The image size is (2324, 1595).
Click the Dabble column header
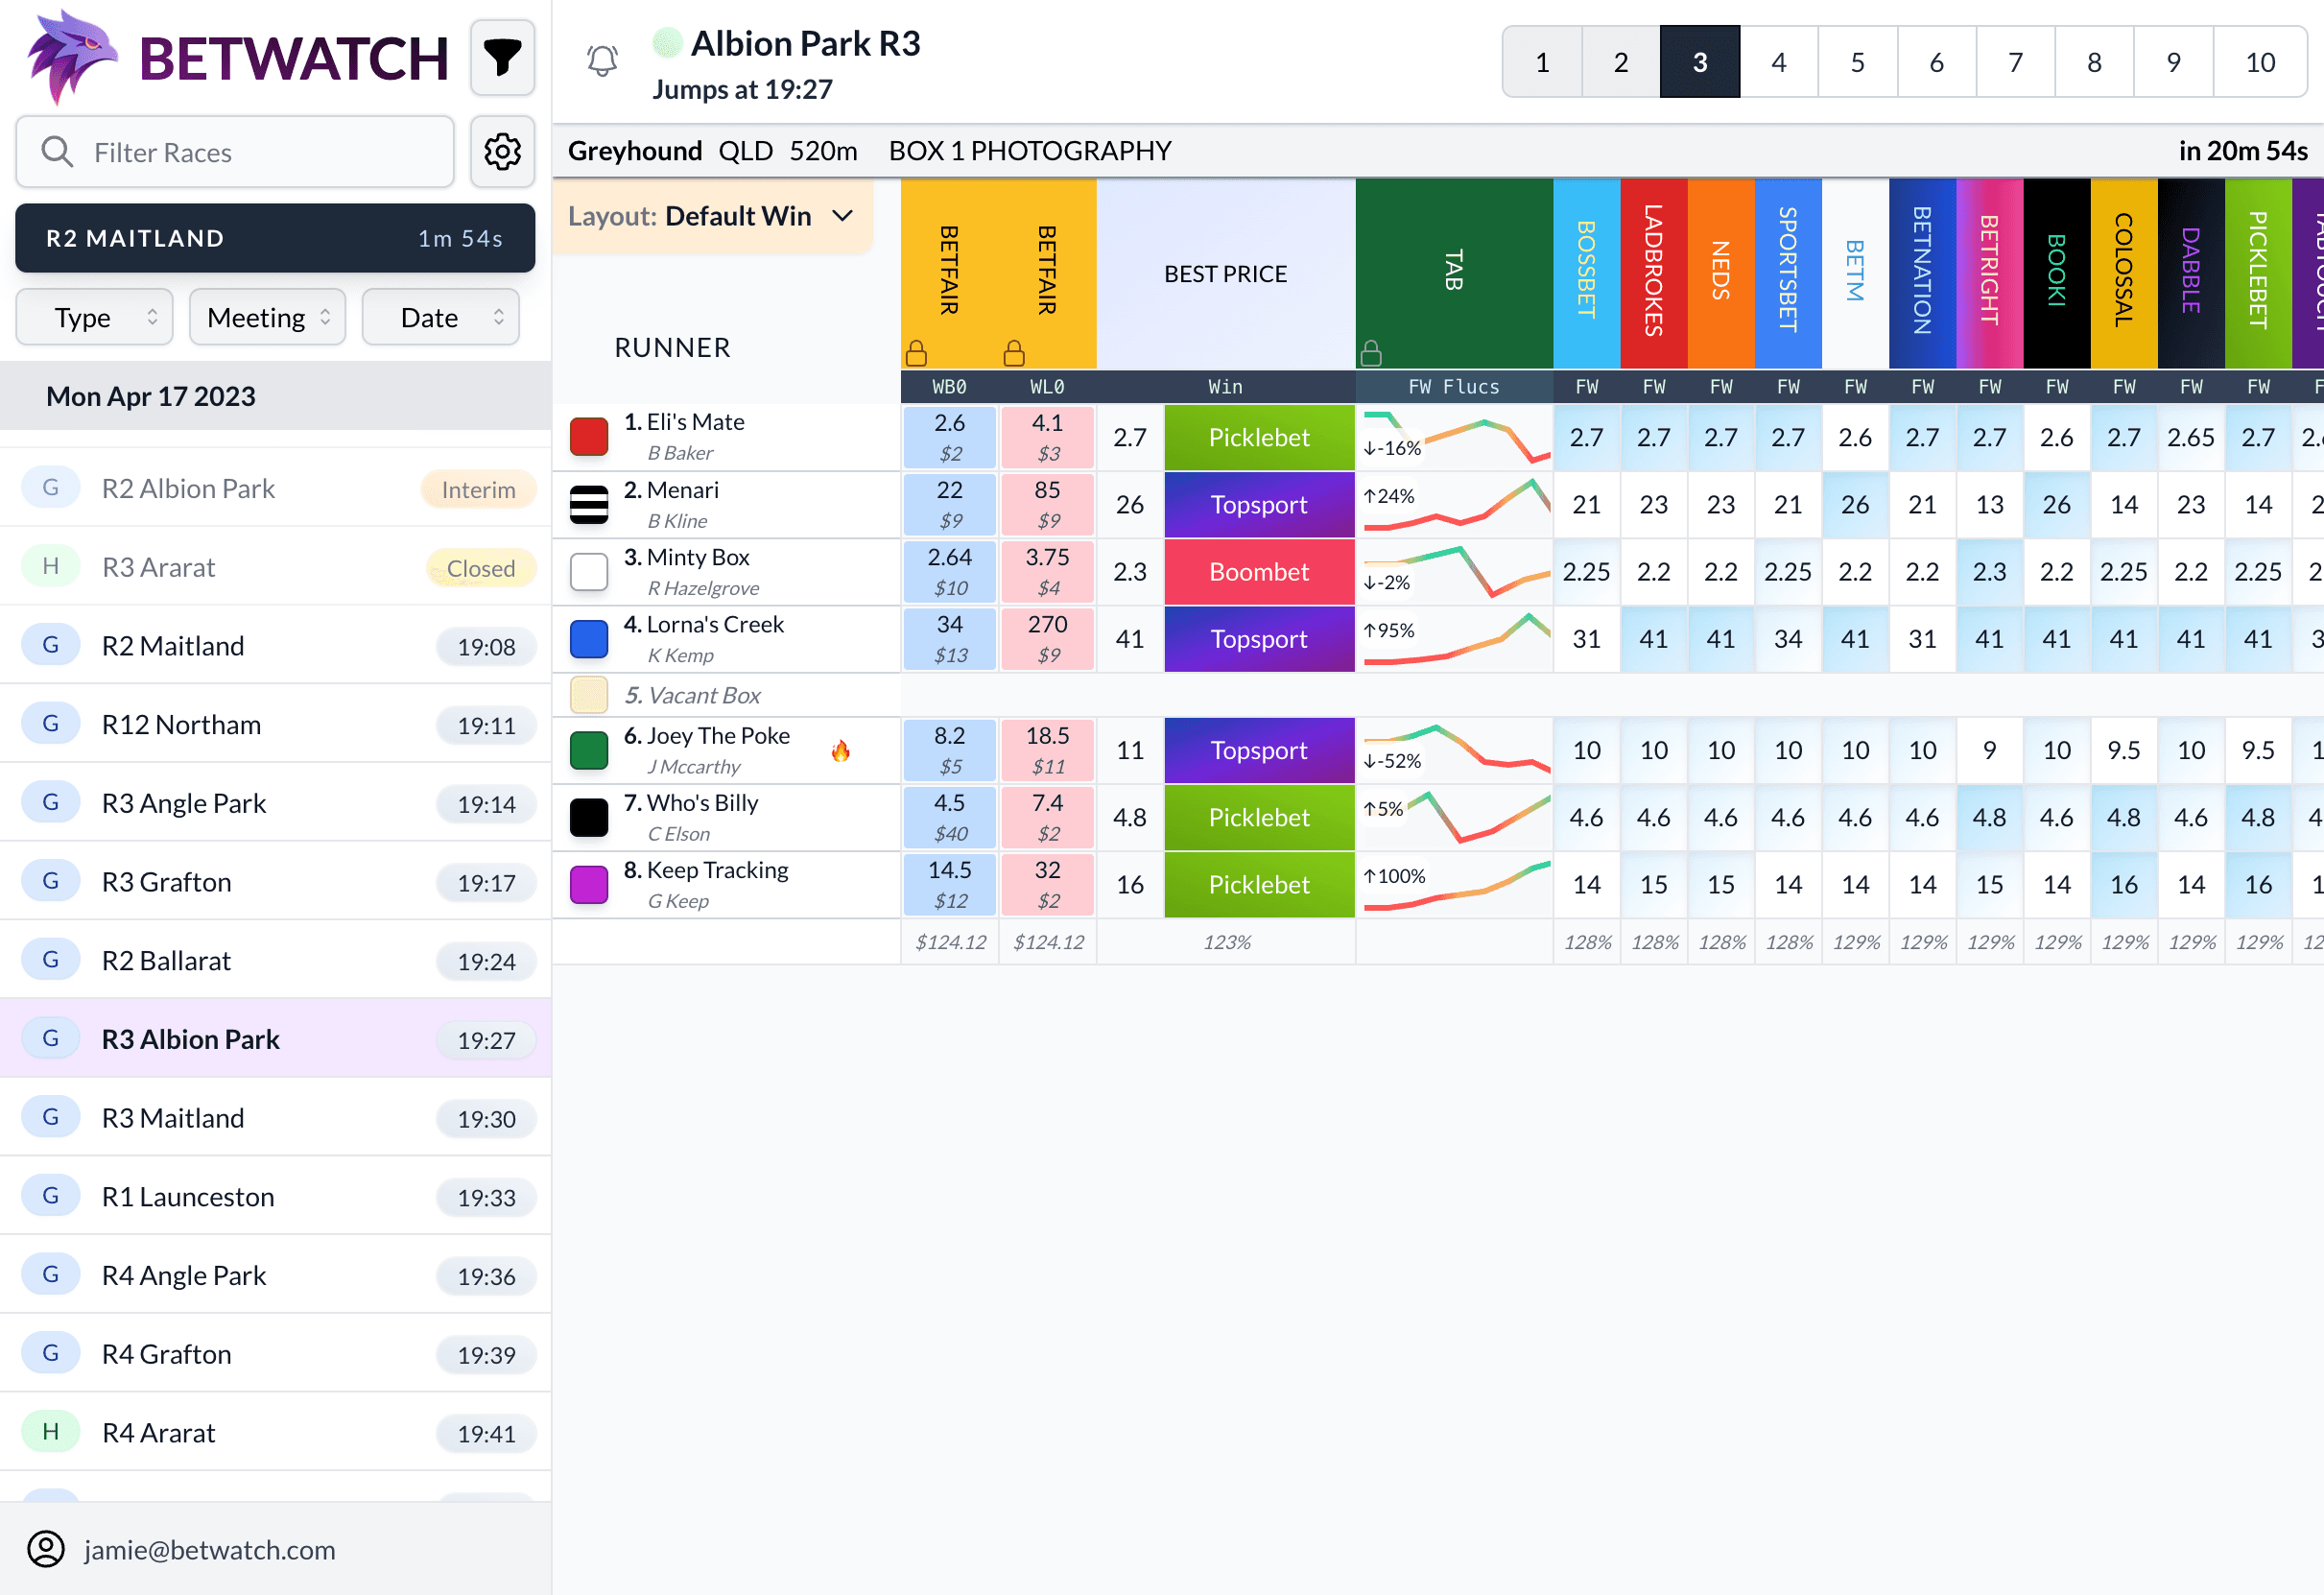tap(2191, 273)
